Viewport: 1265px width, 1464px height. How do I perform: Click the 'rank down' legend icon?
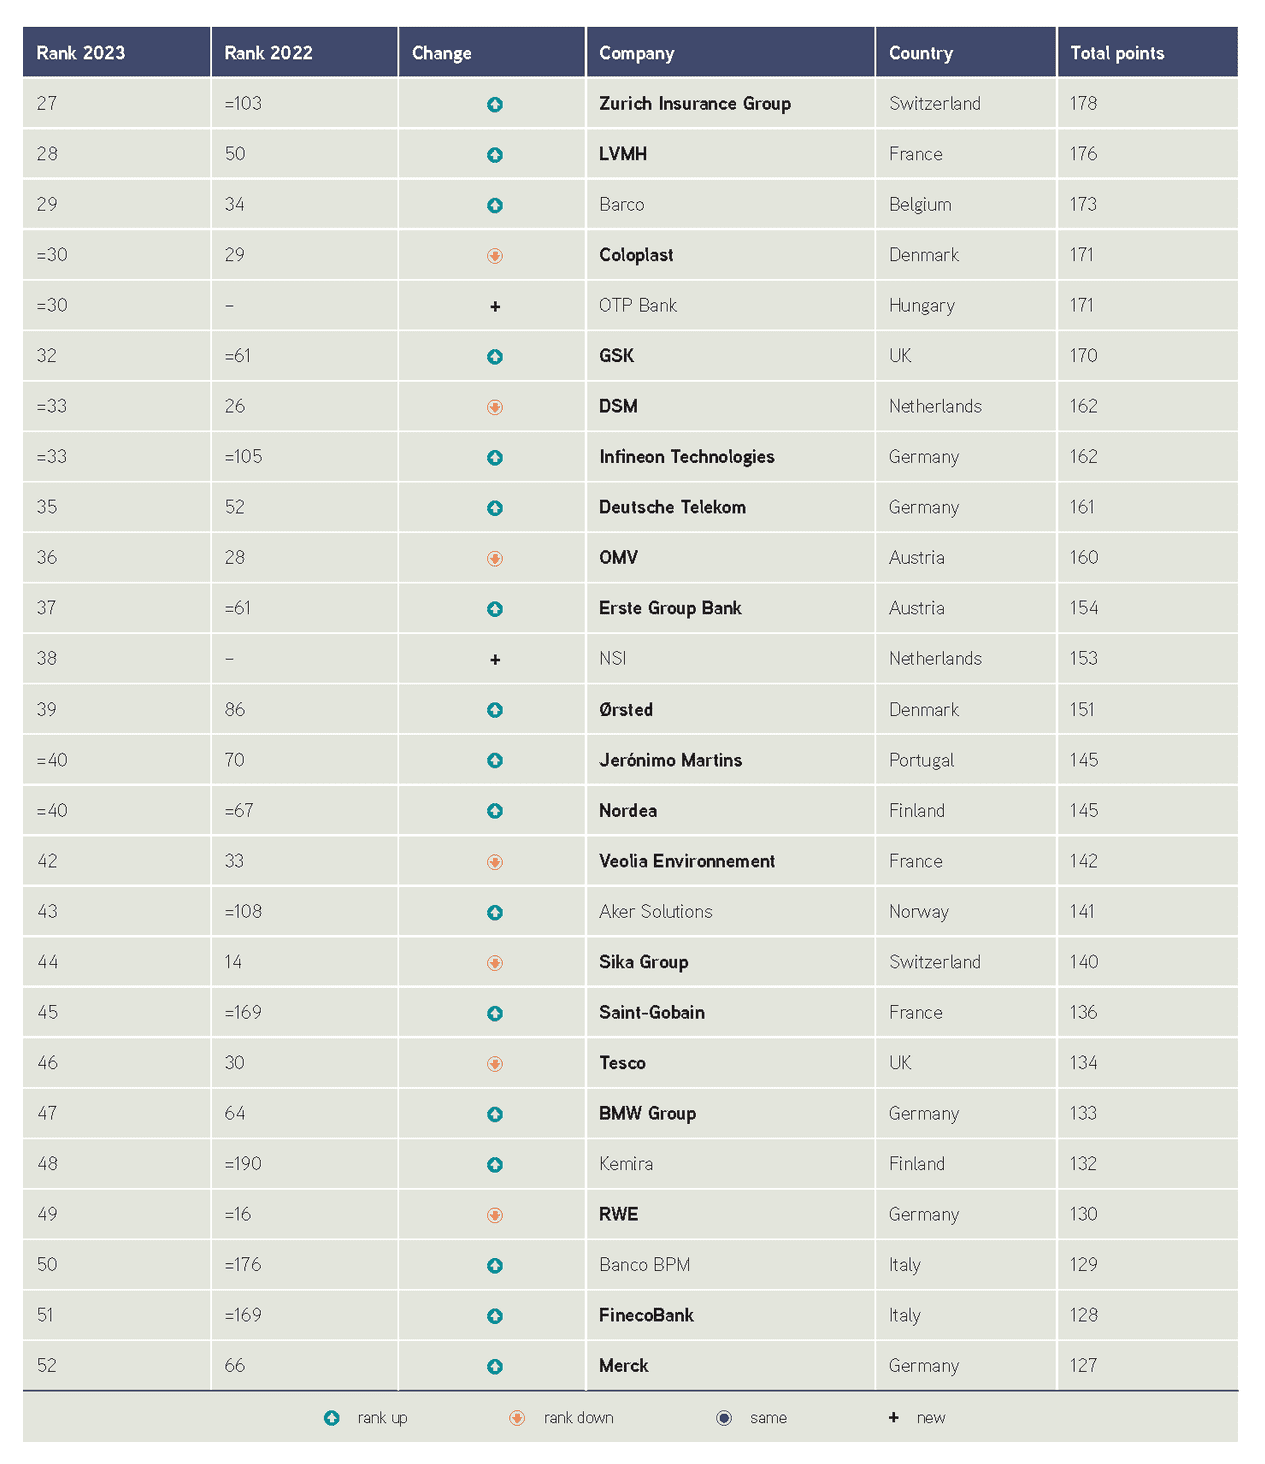517,1418
